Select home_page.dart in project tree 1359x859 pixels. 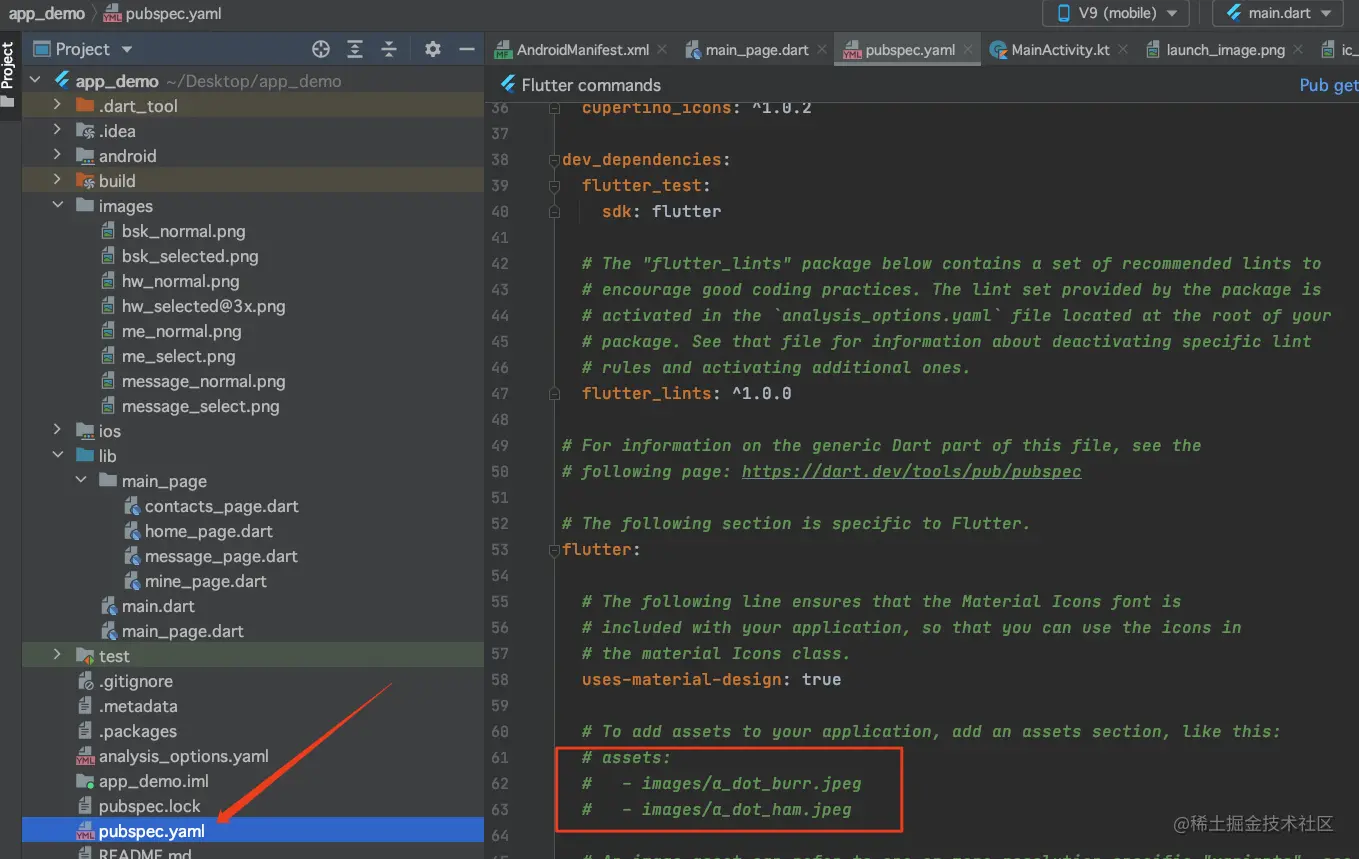(208, 531)
